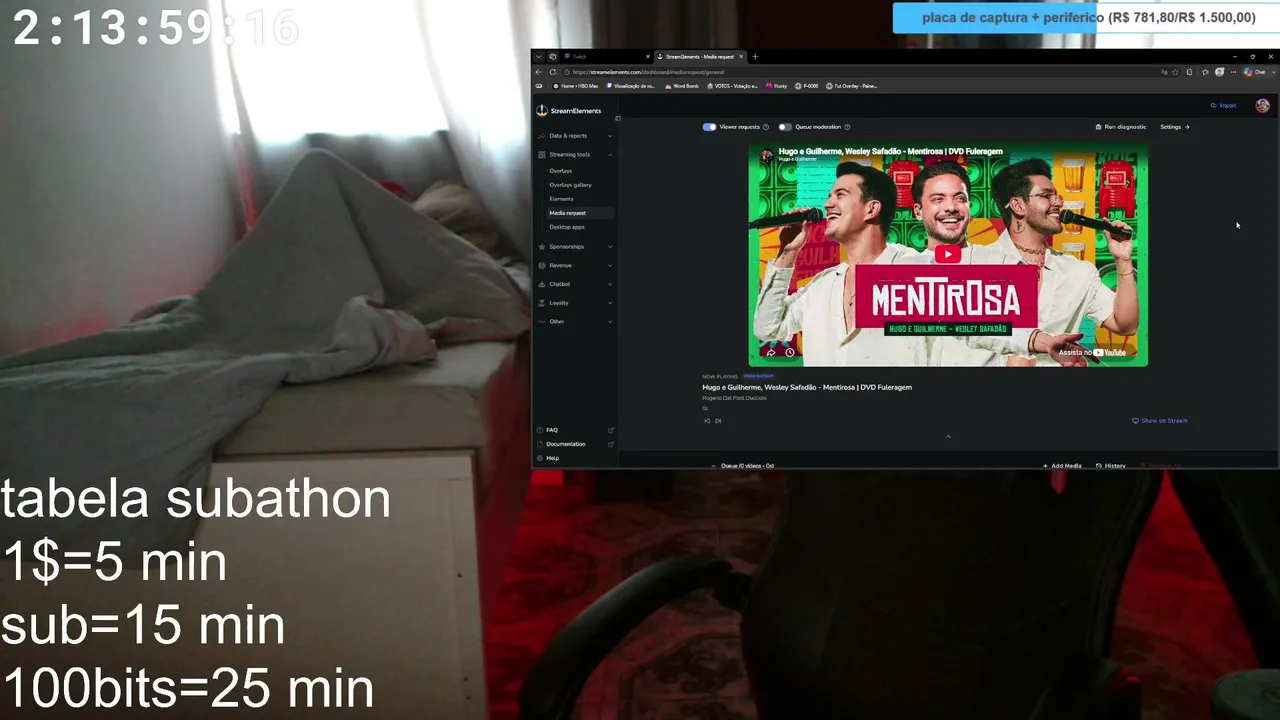
Task: Click the 'Rogerio Dal Pont Duccioni' requester name
Action: coord(734,398)
